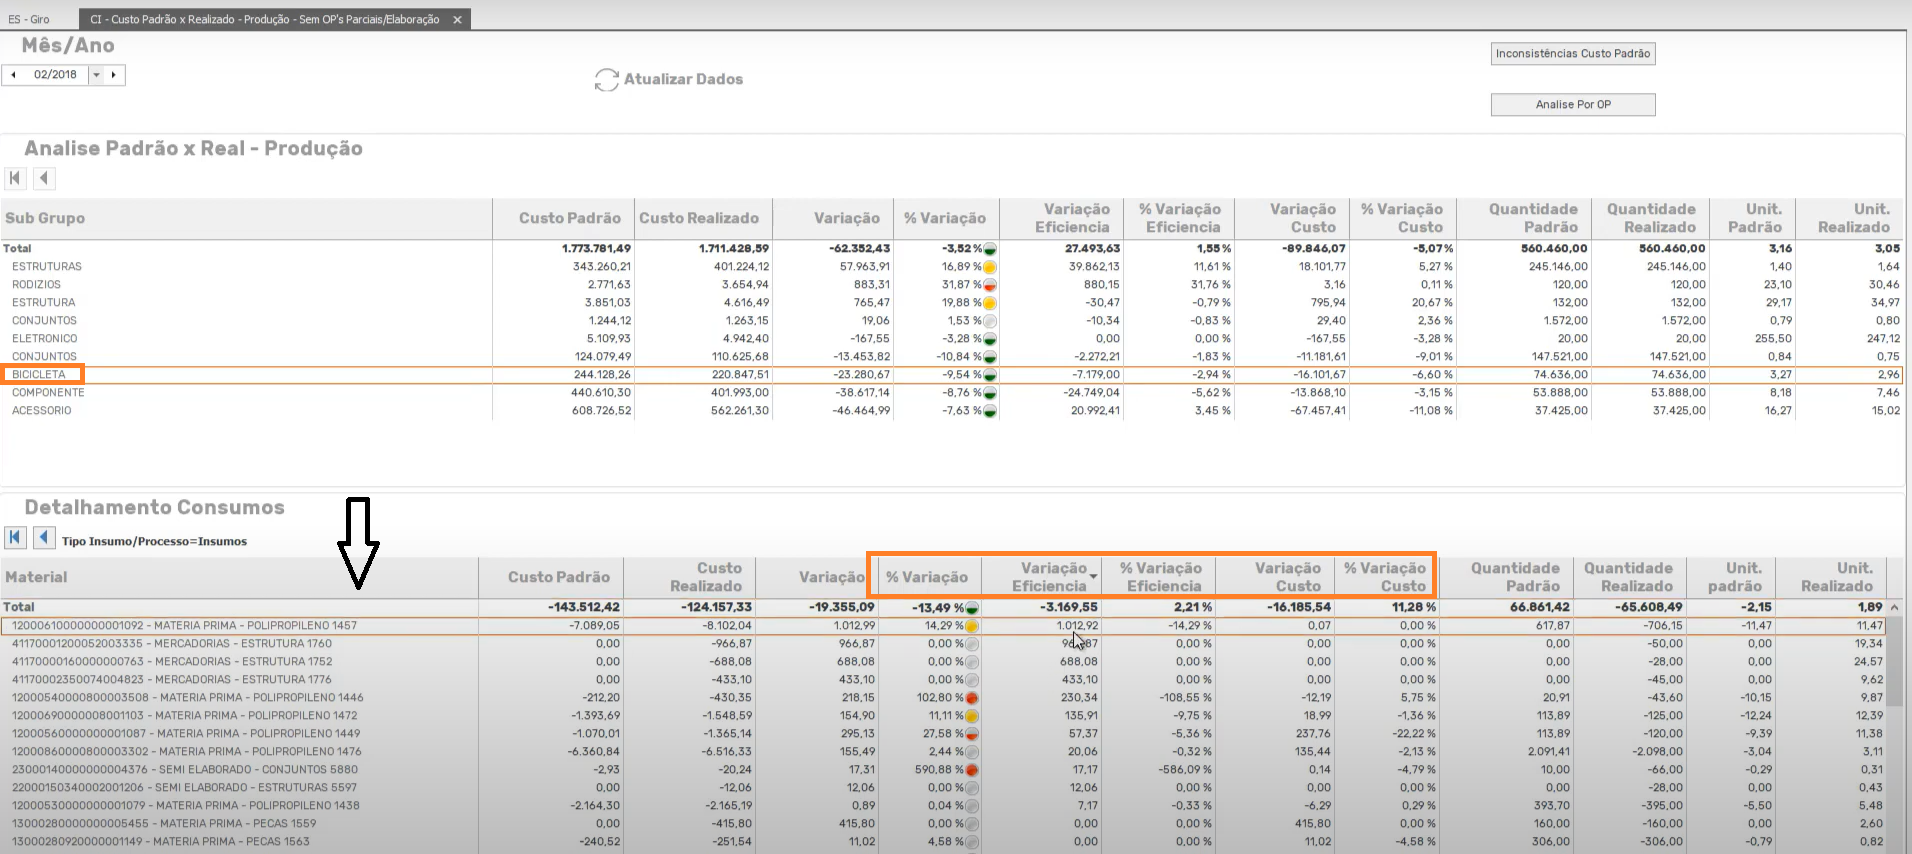Click the Atualizar Dados refresh icon

pos(606,80)
